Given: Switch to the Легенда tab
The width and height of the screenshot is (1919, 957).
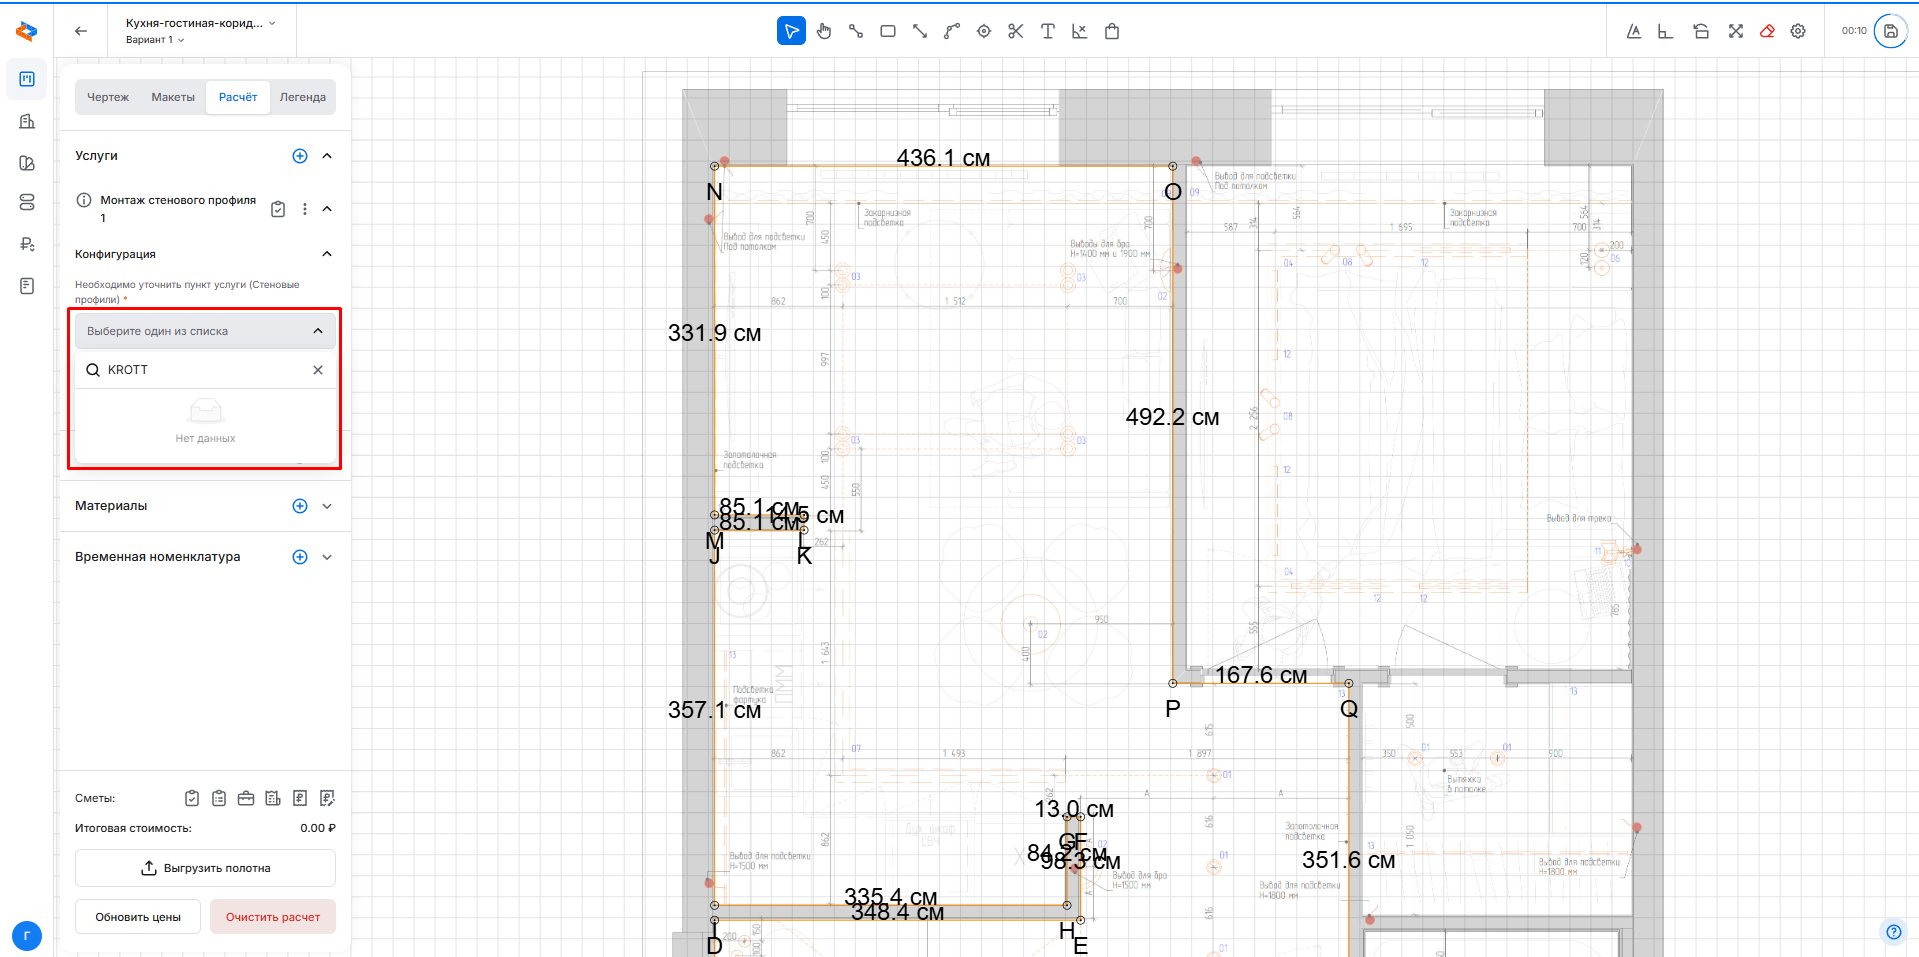Looking at the screenshot, I should (x=302, y=97).
